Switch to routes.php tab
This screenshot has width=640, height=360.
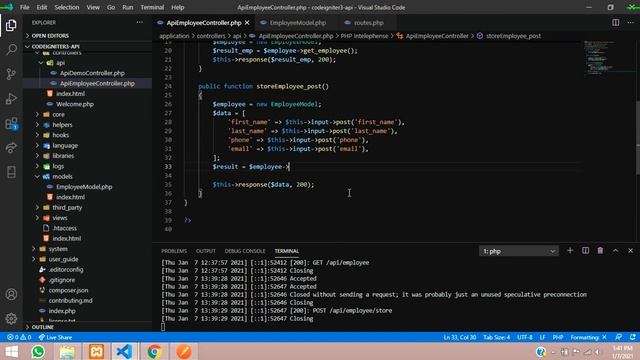pyautogui.click(x=369, y=23)
